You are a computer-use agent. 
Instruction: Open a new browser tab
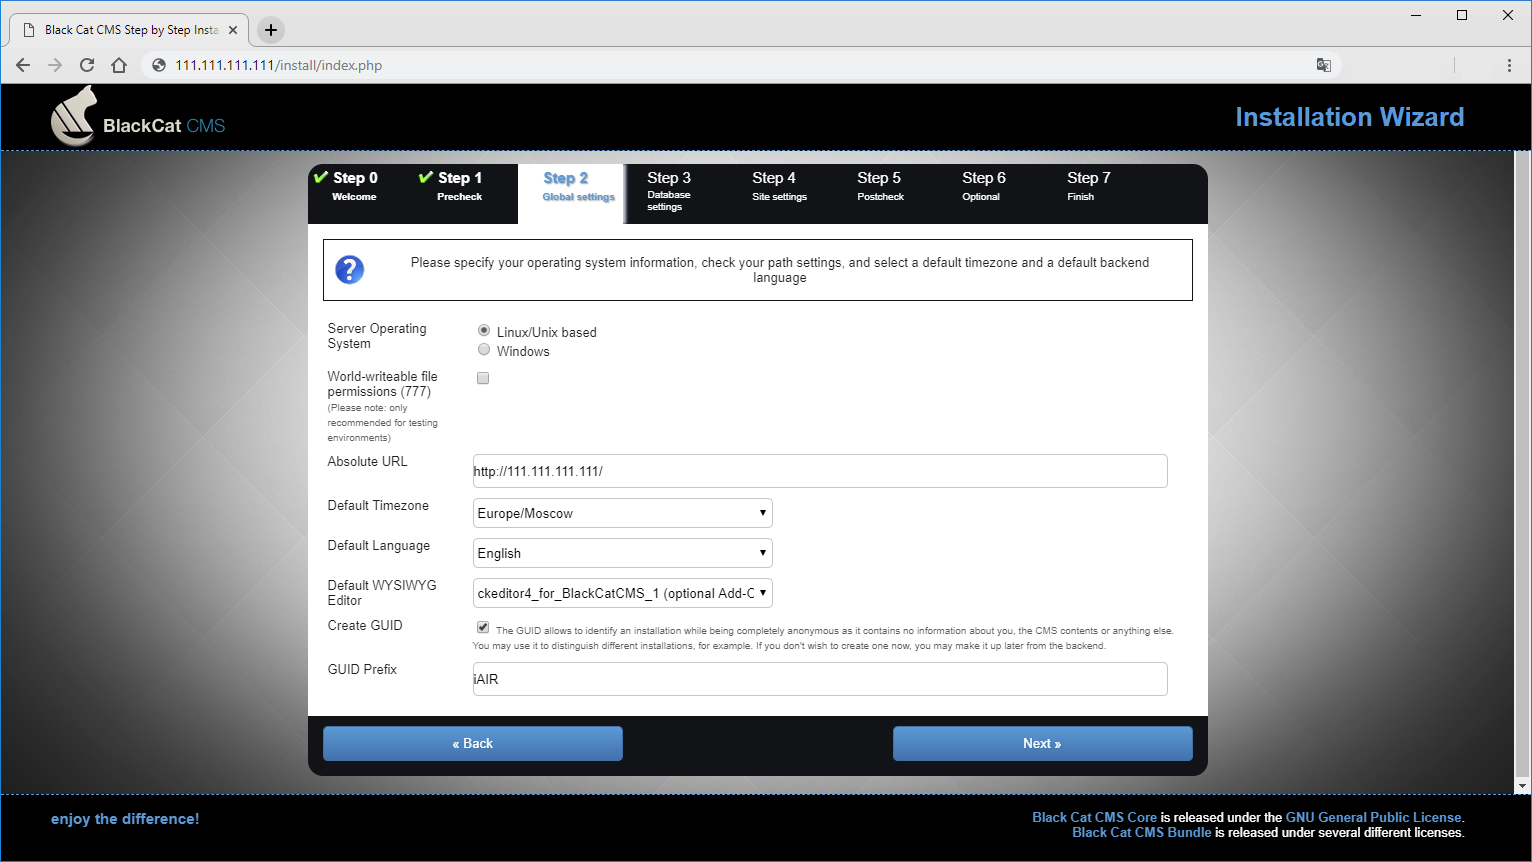270,30
